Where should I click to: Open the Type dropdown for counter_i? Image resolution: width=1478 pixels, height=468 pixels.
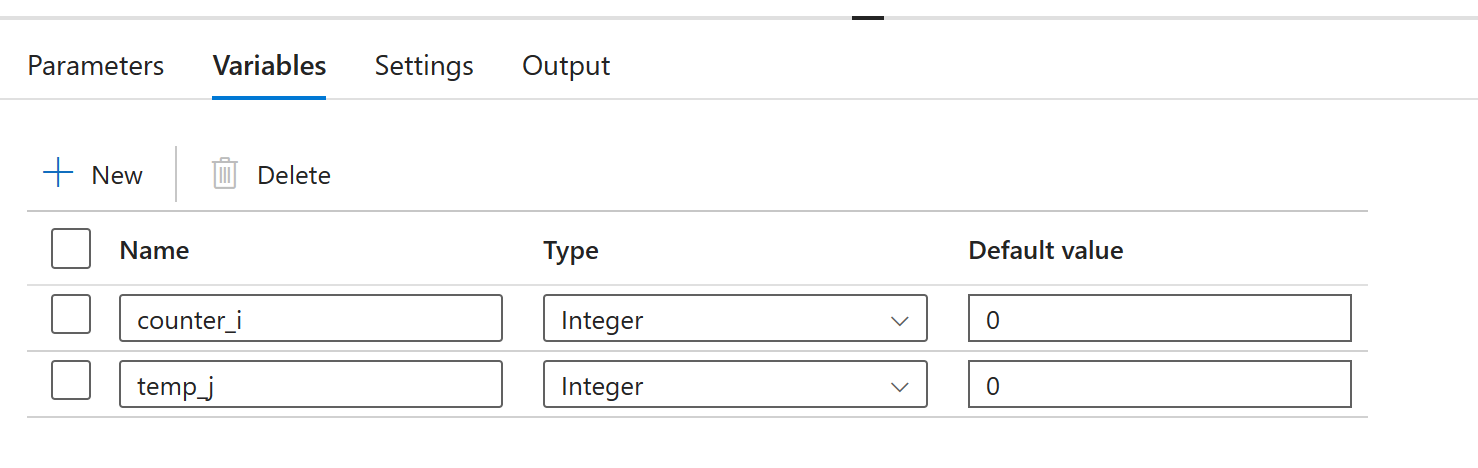point(735,319)
